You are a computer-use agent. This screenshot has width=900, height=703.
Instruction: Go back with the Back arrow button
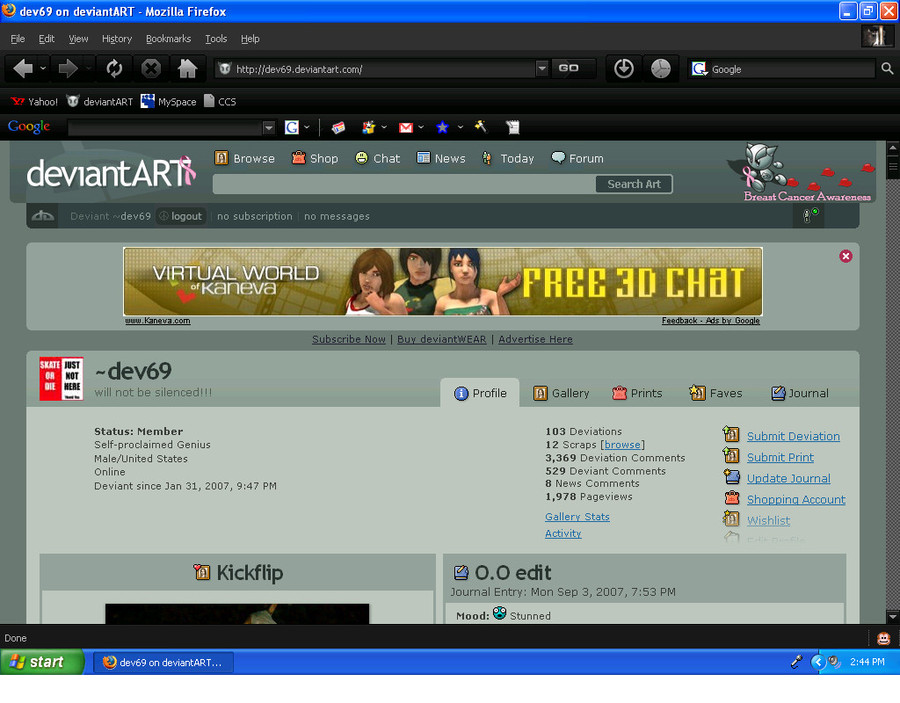[23, 69]
